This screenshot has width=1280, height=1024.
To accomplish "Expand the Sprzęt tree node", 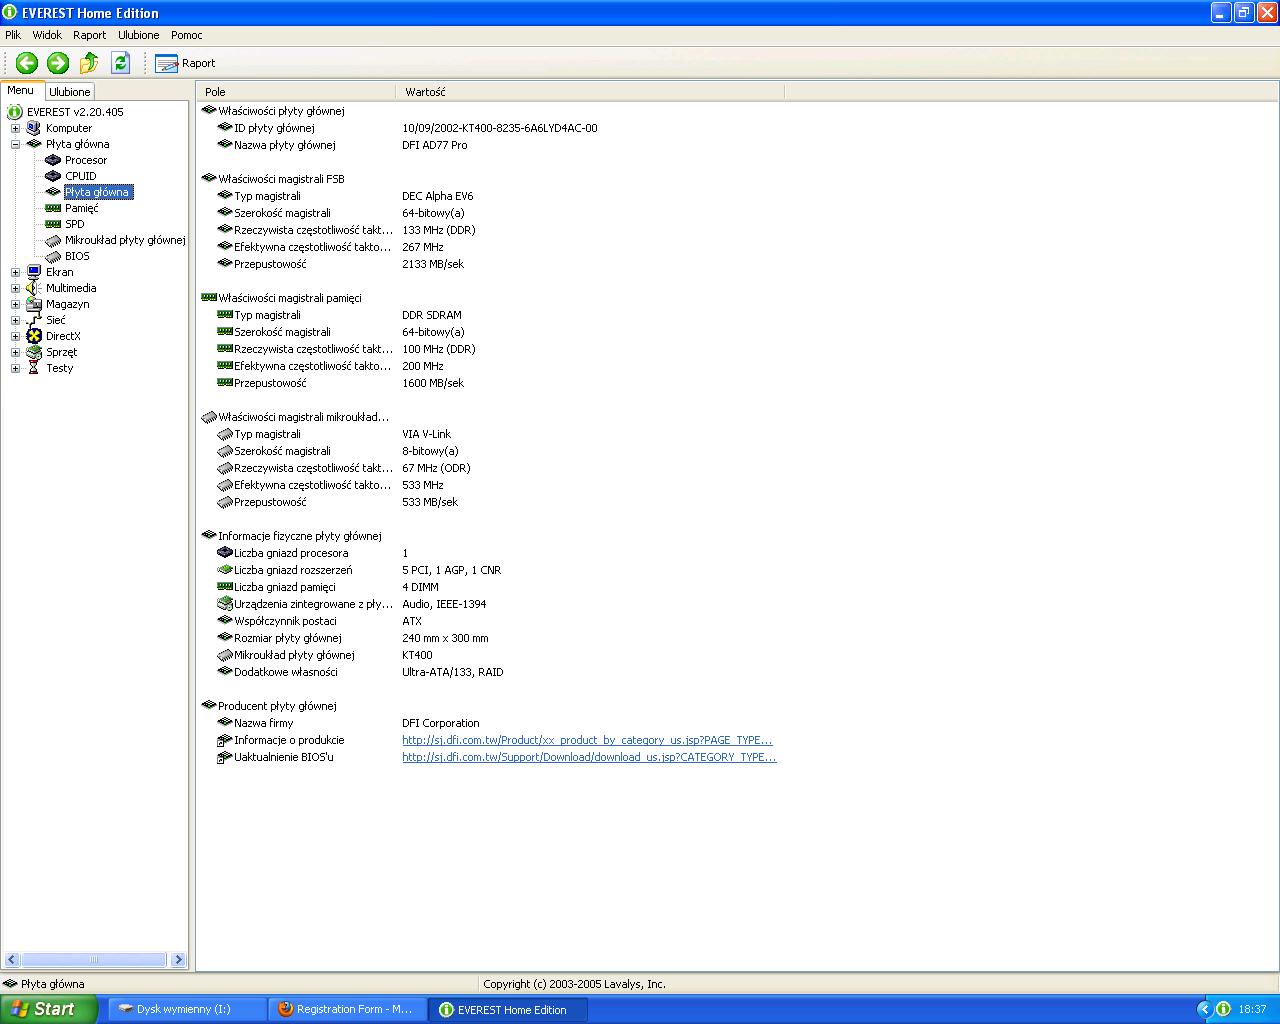I will (15, 352).
